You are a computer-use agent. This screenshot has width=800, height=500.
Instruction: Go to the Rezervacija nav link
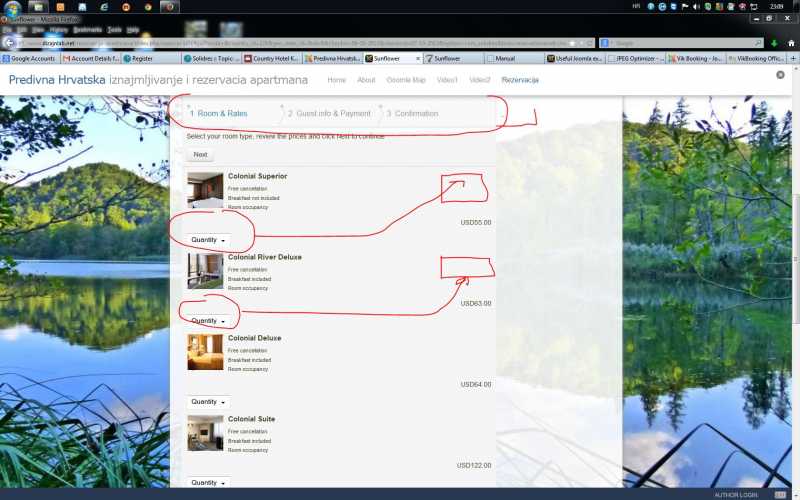pos(520,80)
